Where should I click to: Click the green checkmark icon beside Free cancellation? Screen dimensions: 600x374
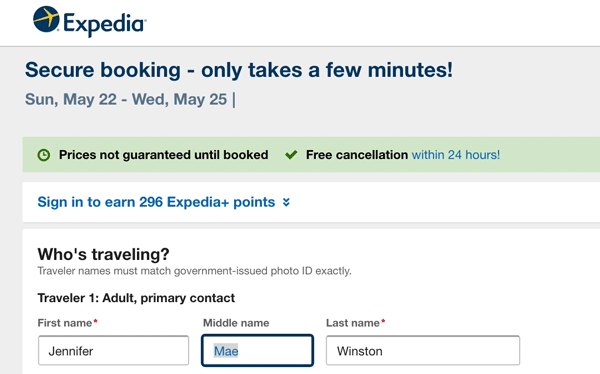291,155
